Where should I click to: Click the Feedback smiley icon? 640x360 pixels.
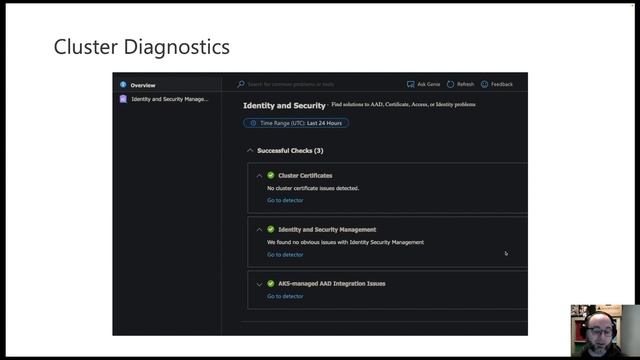484,84
